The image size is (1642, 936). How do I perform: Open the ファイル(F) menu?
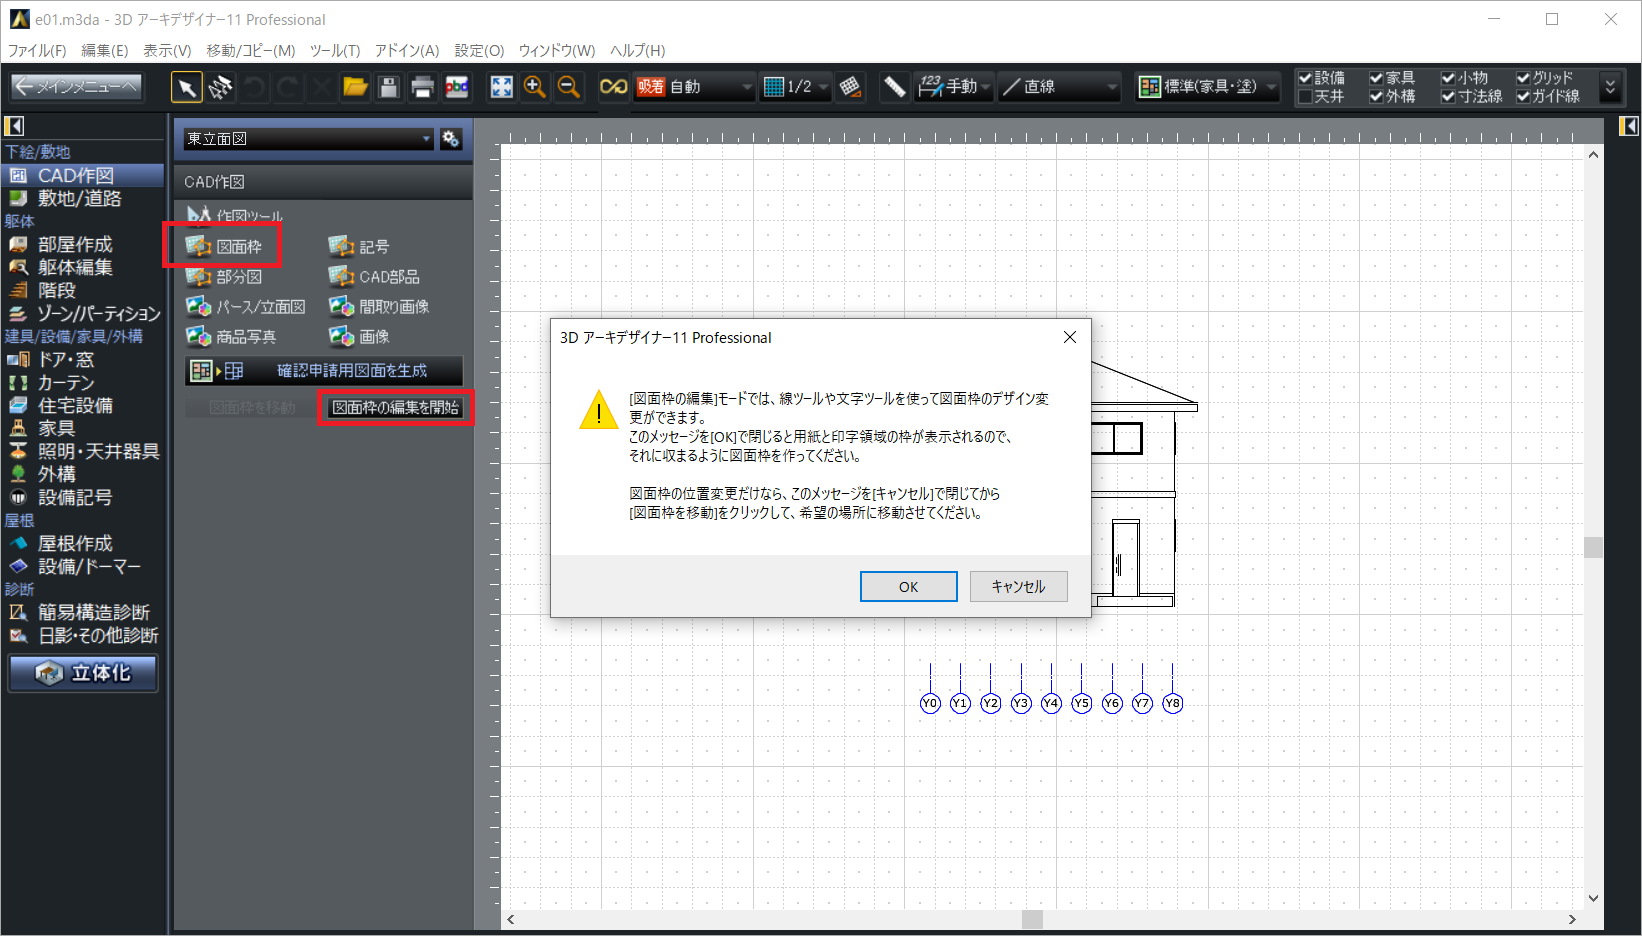point(37,50)
